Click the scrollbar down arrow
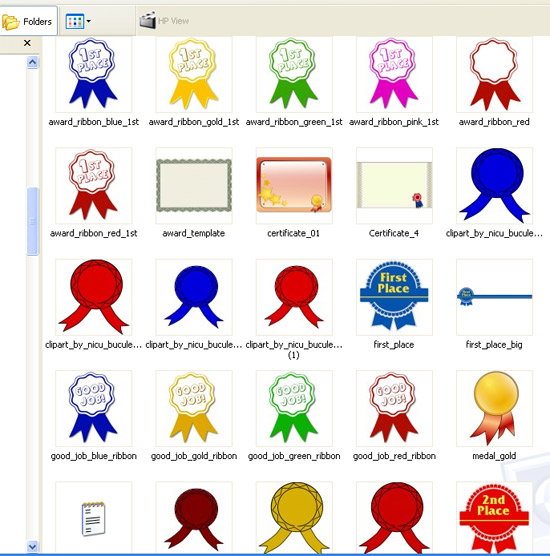The width and height of the screenshot is (550, 556). coord(33,546)
